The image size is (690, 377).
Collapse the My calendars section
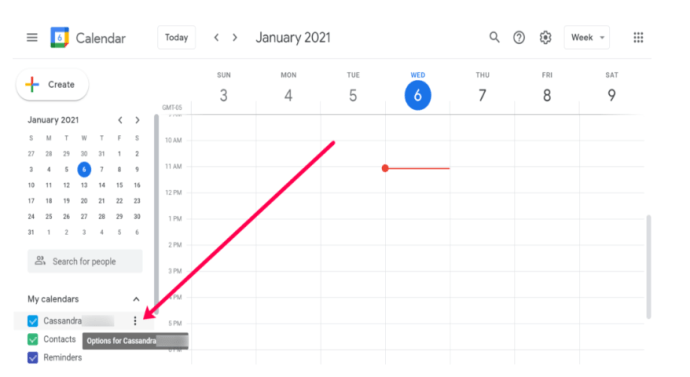[x=136, y=299]
